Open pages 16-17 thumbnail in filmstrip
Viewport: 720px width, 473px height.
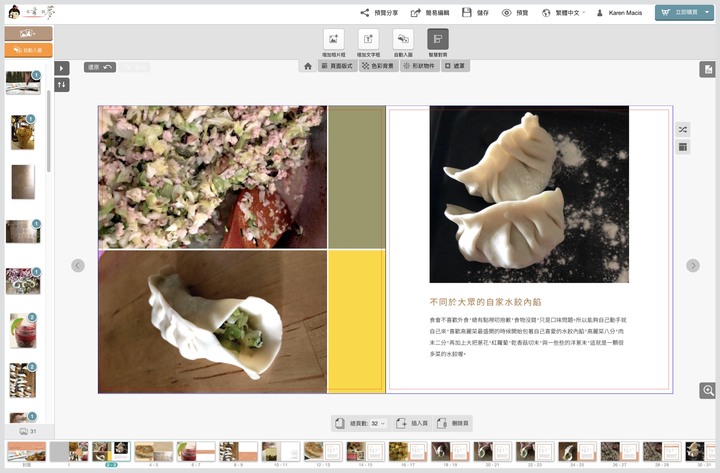point(408,451)
